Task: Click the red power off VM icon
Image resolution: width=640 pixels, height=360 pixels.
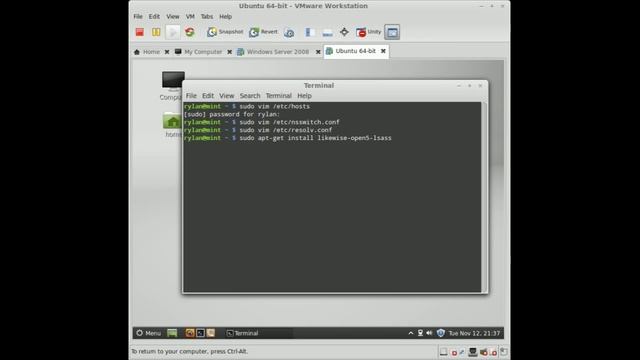Action: click(140, 32)
